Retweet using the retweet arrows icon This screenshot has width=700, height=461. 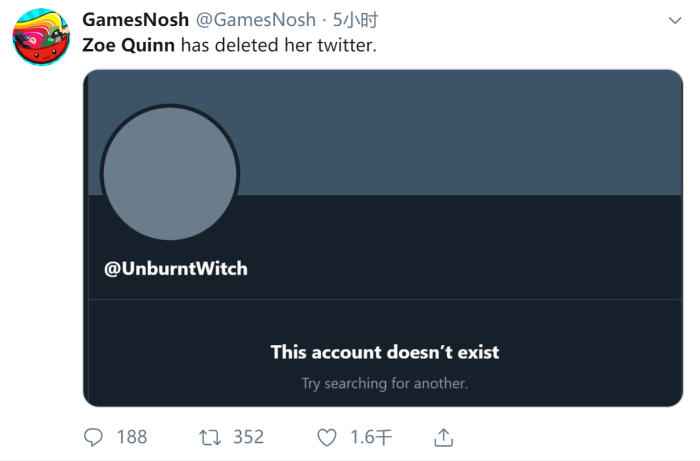coord(210,437)
